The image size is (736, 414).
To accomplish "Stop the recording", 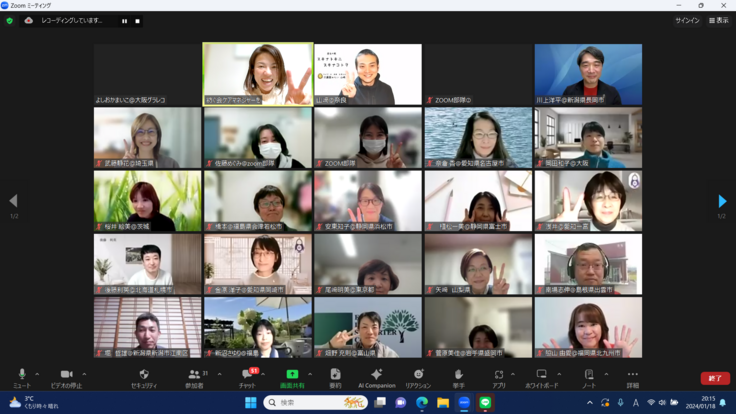I will pos(137,21).
